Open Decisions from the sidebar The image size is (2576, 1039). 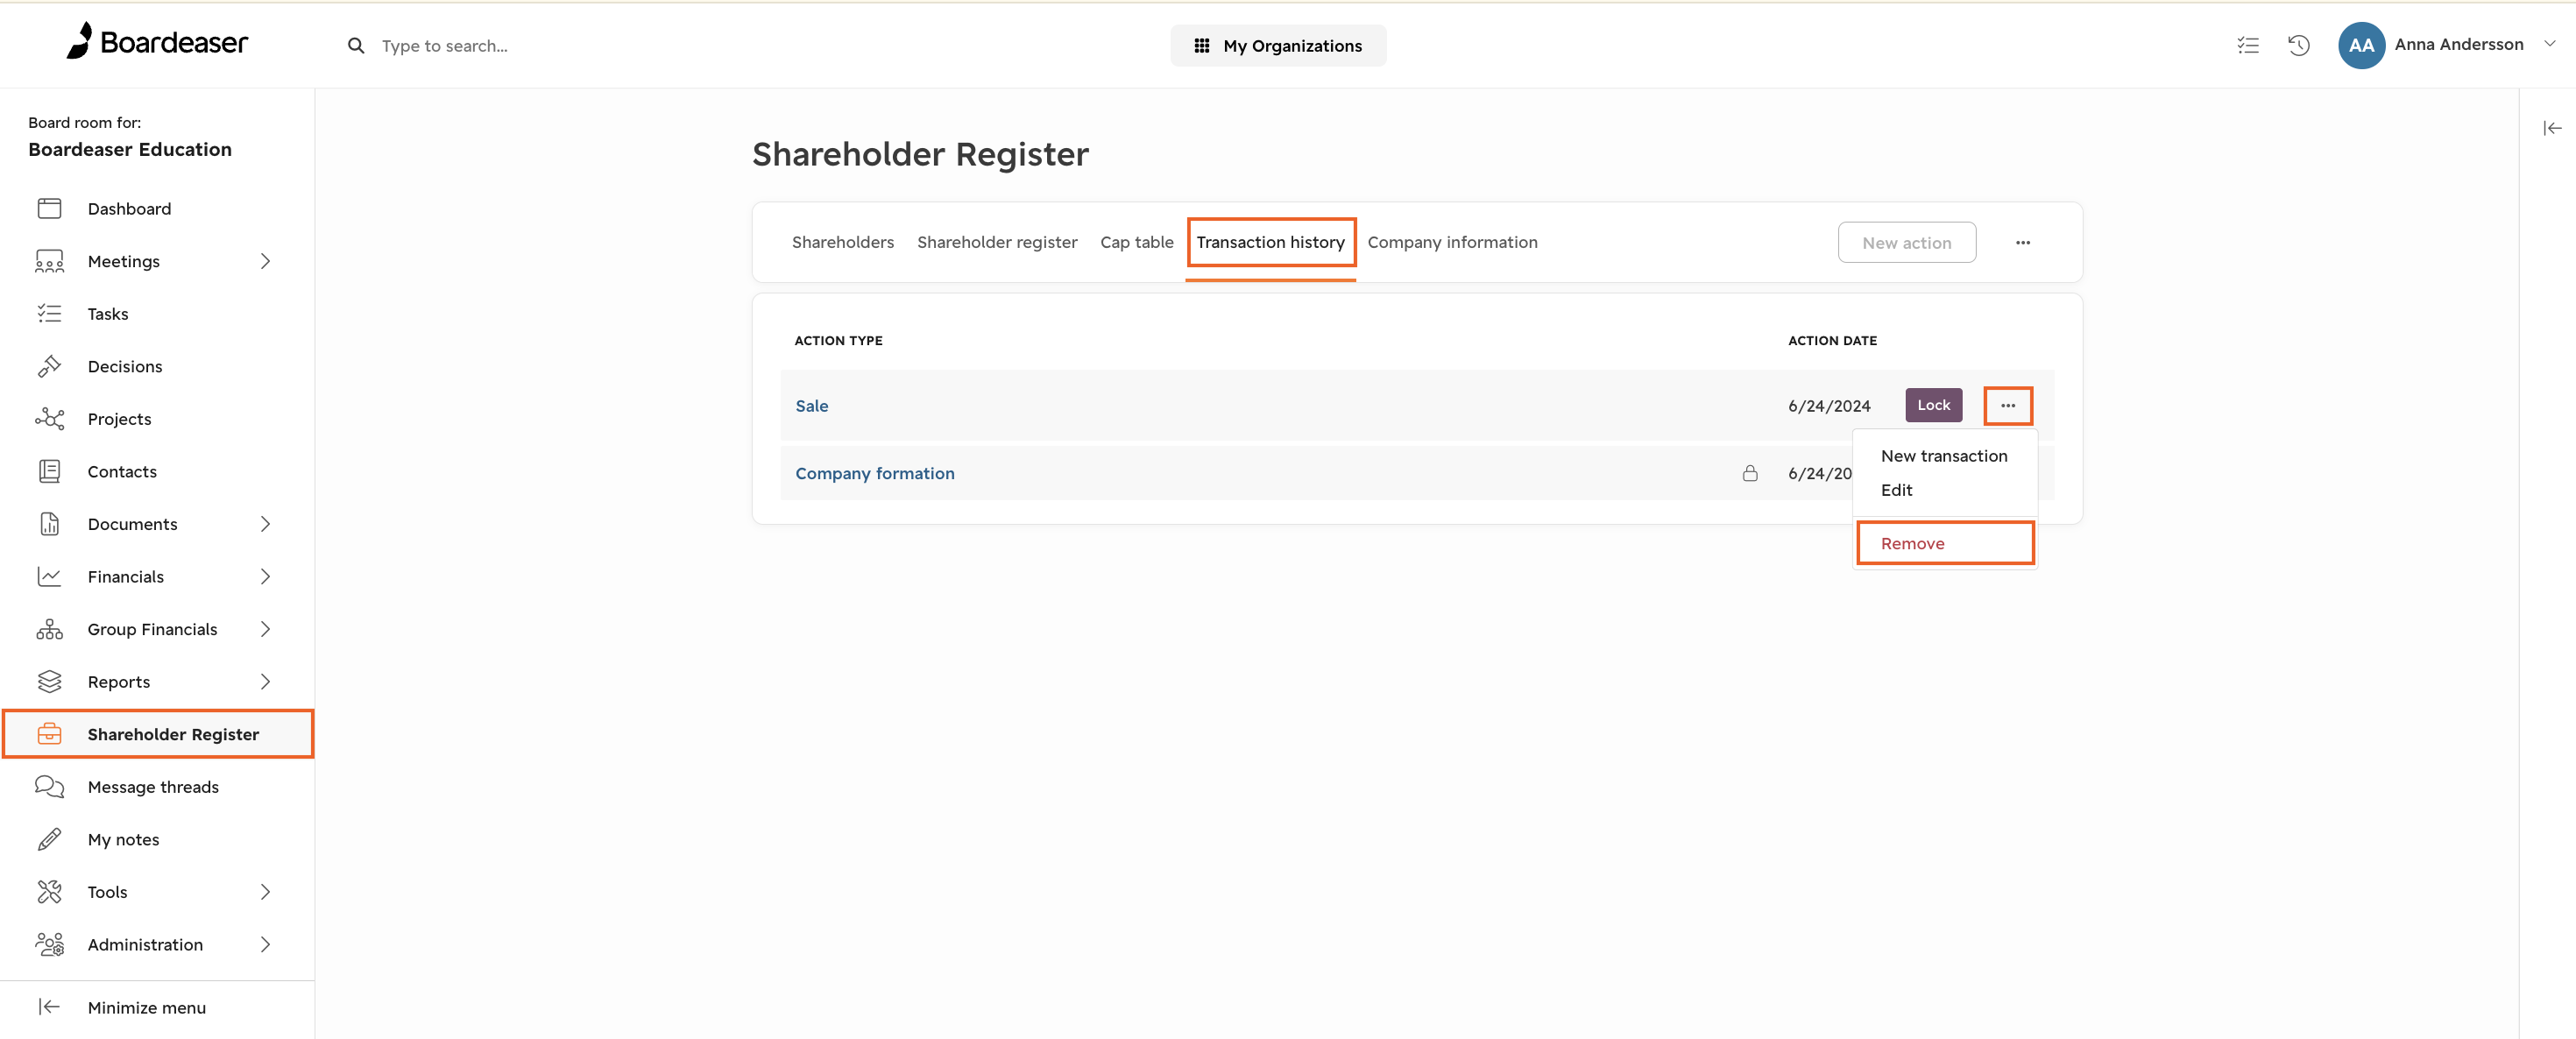click(x=125, y=366)
